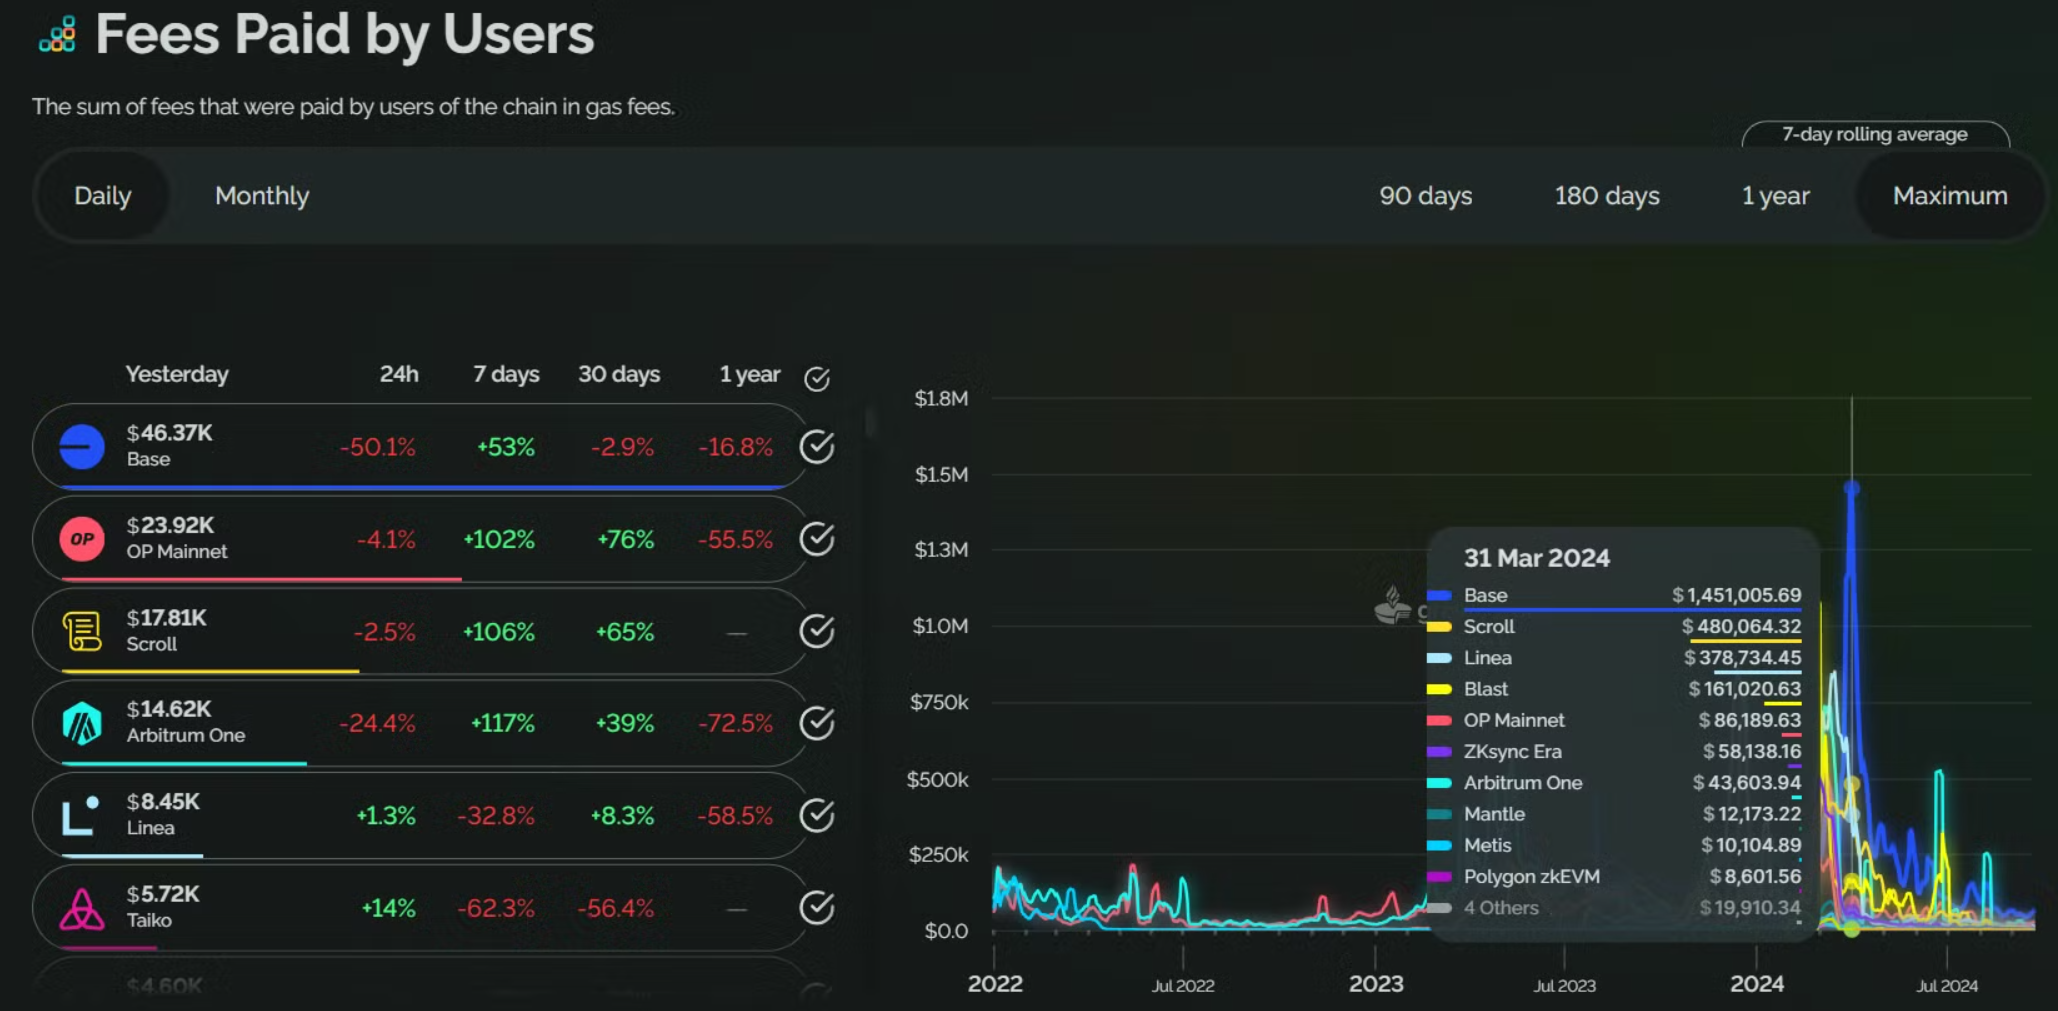This screenshot has height=1011, width=2058.
Task: Toggle Taiko chain visibility checkmark
Action: pyautogui.click(x=817, y=908)
